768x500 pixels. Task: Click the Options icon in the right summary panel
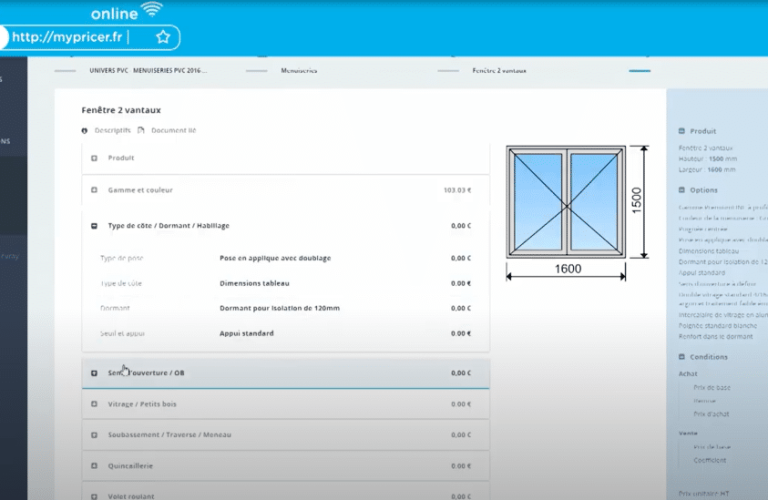tap(681, 189)
